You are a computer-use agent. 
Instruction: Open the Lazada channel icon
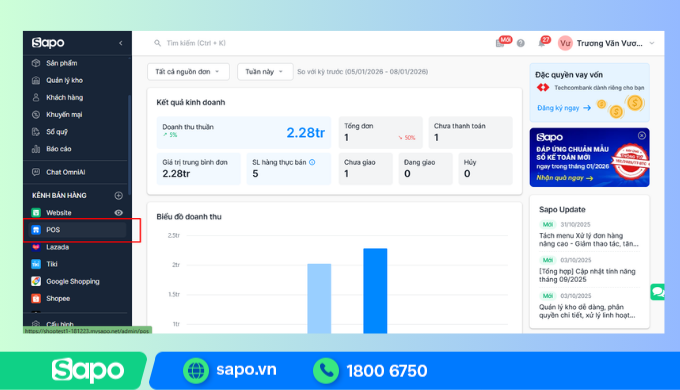coord(36,247)
